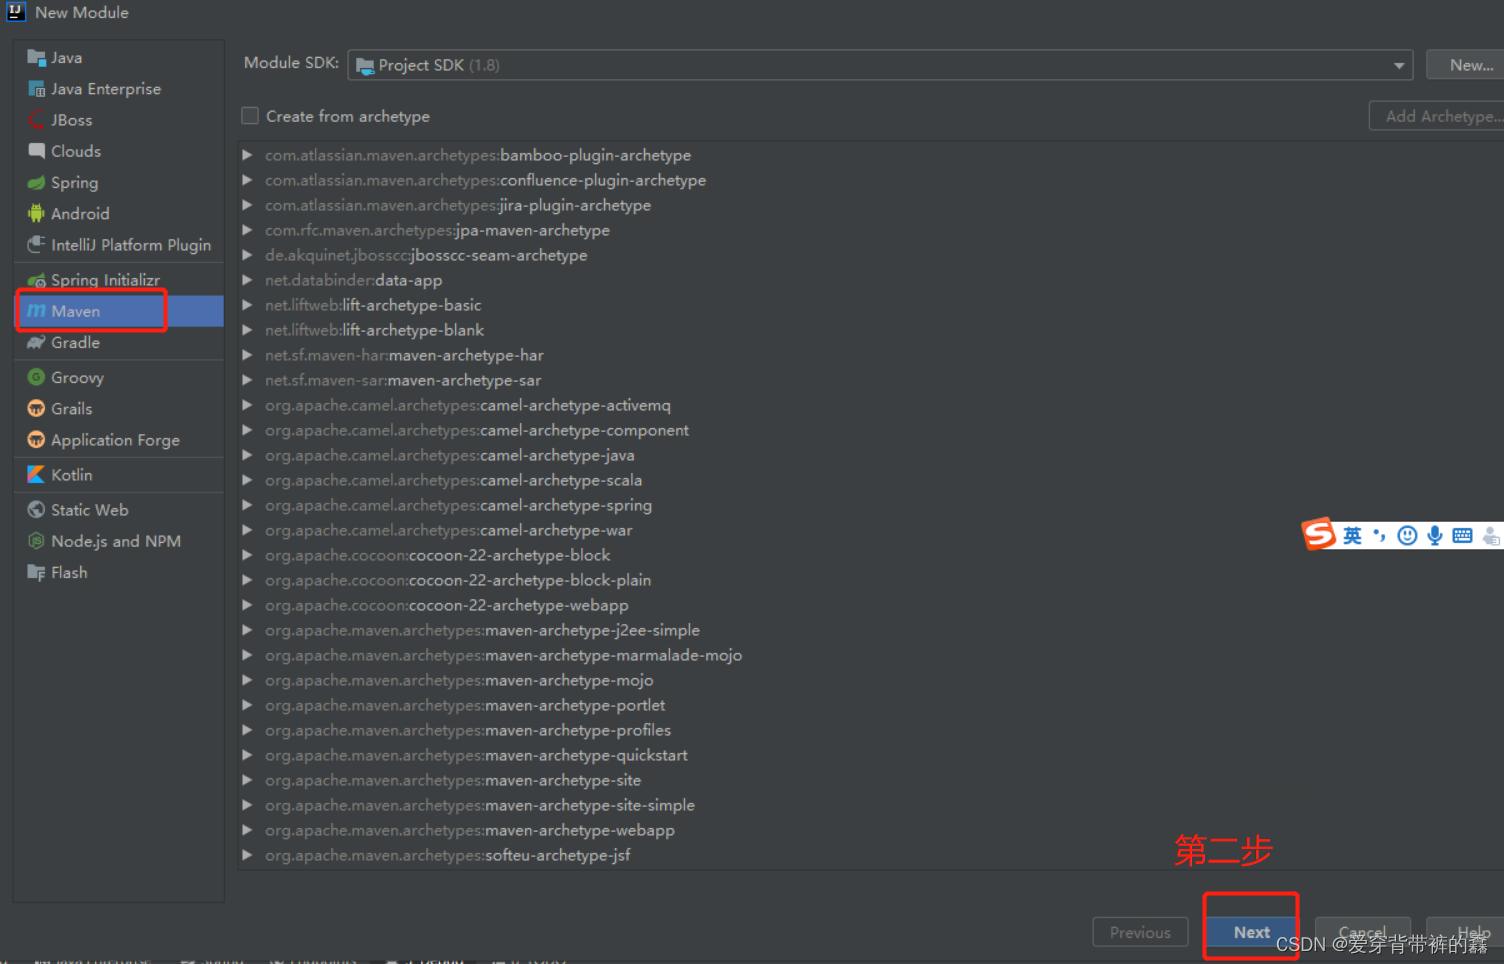Click the Cancel button
The width and height of the screenshot is (1504, 964).
click(1362, 932)
